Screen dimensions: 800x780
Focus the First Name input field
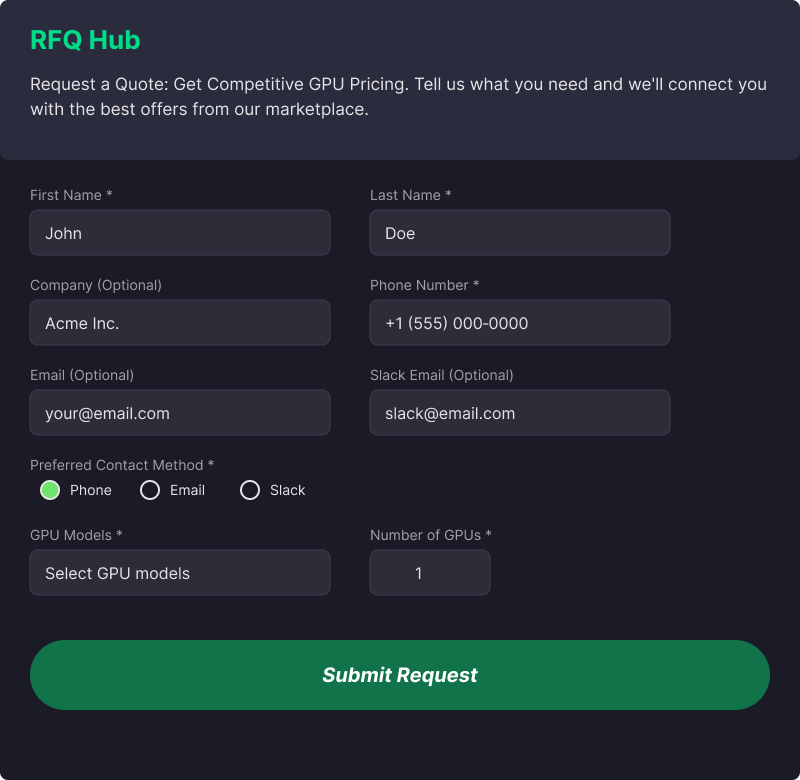pyautogui.click(x=180, y=233)
